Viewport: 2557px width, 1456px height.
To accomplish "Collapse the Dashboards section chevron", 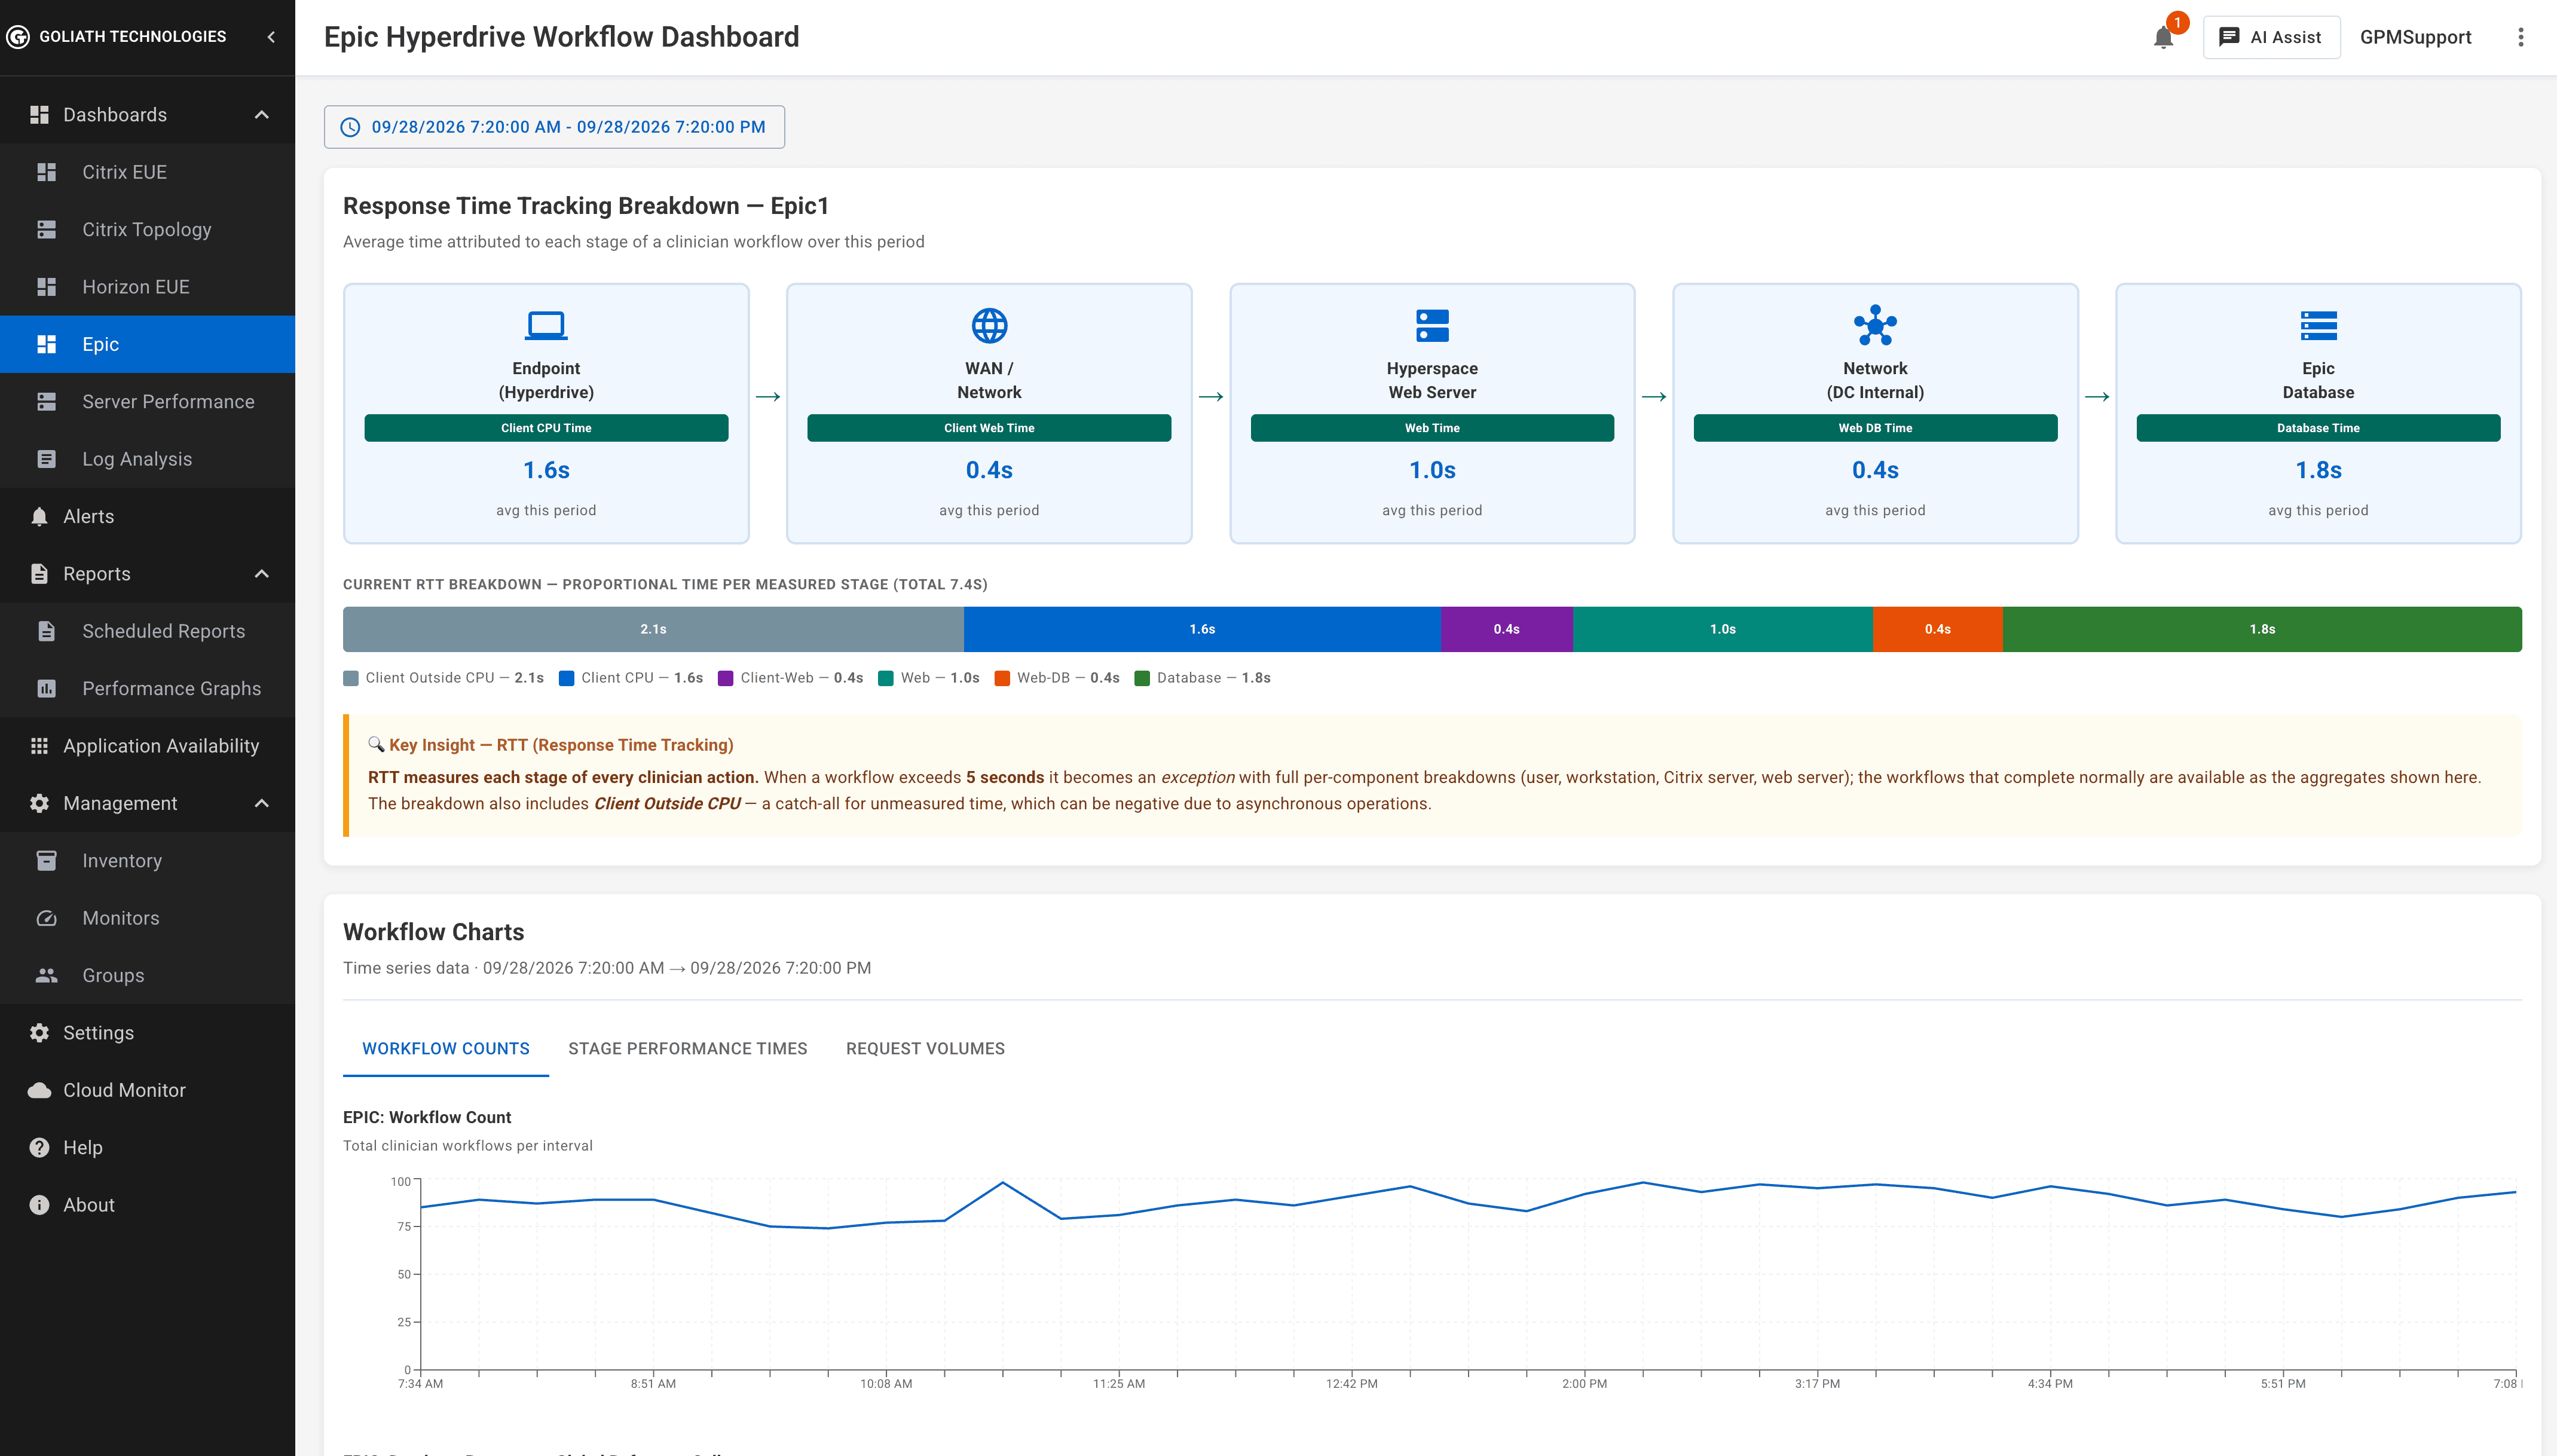I will (262, 115).
